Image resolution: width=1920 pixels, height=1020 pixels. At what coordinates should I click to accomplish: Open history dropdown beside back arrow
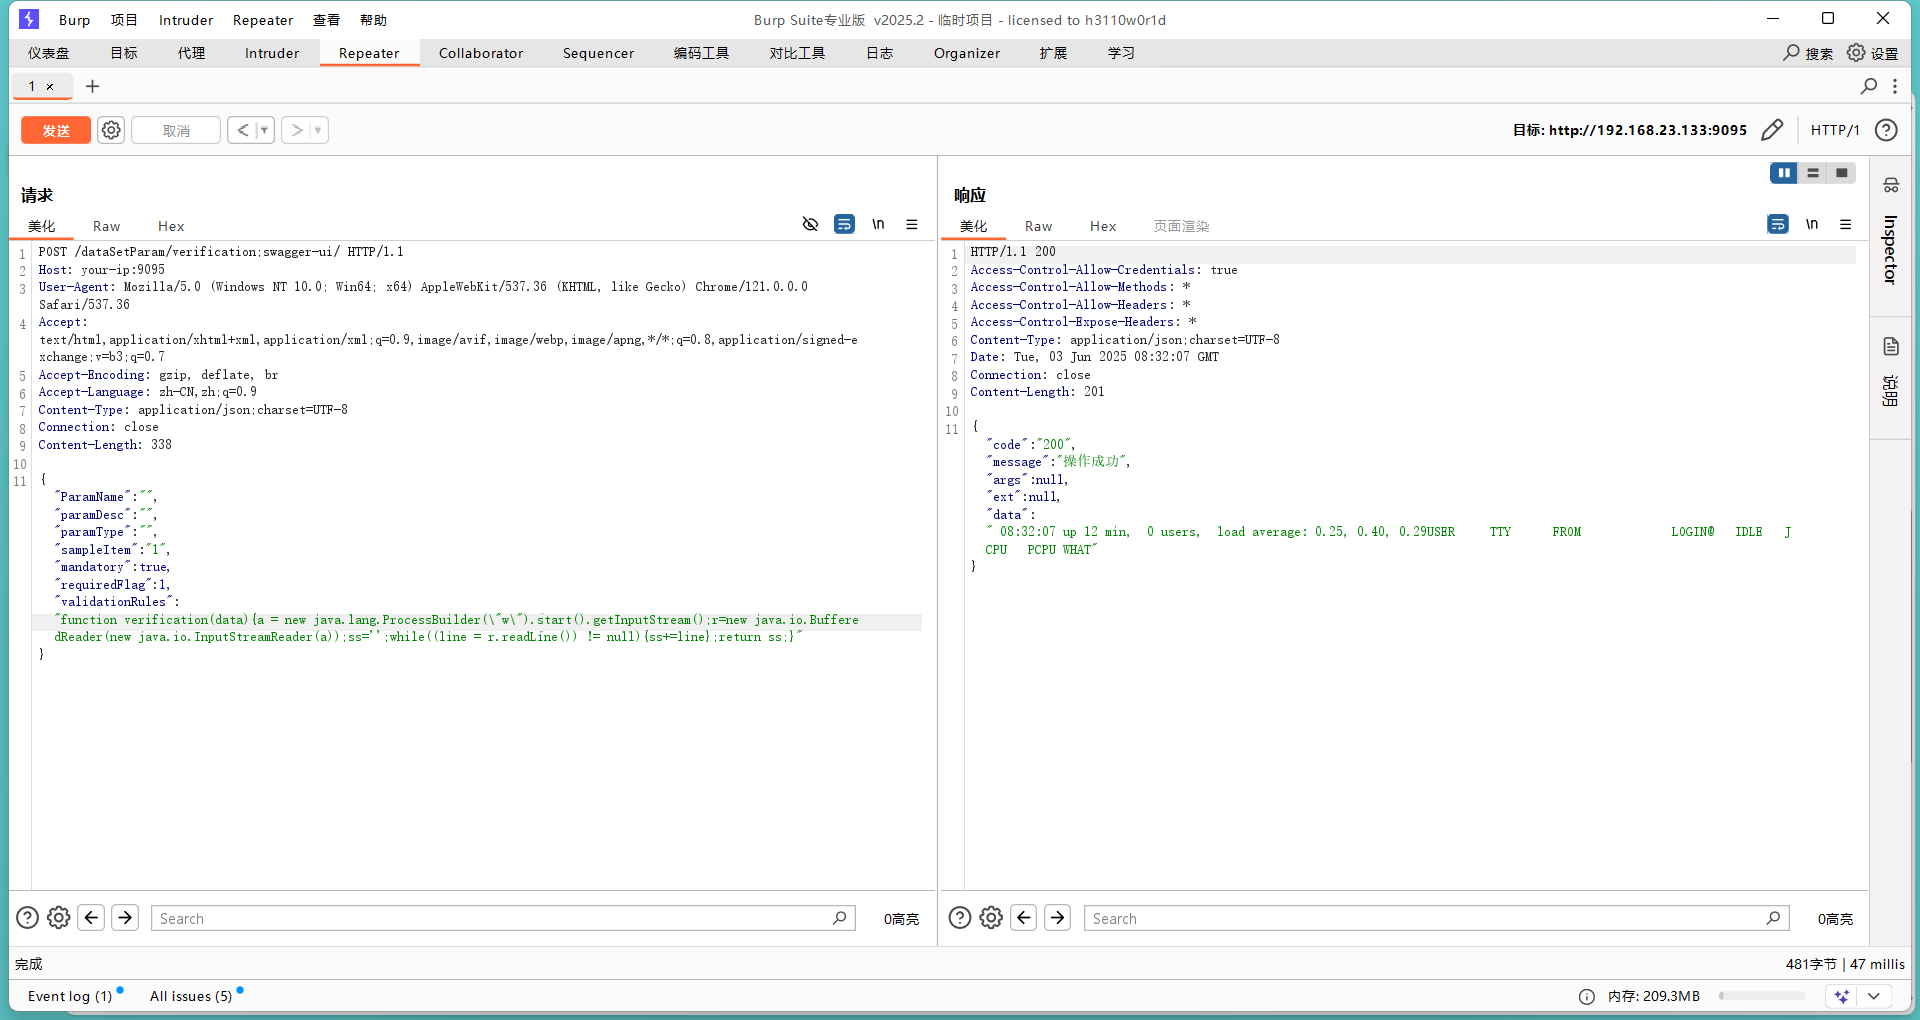coord(265,130)
